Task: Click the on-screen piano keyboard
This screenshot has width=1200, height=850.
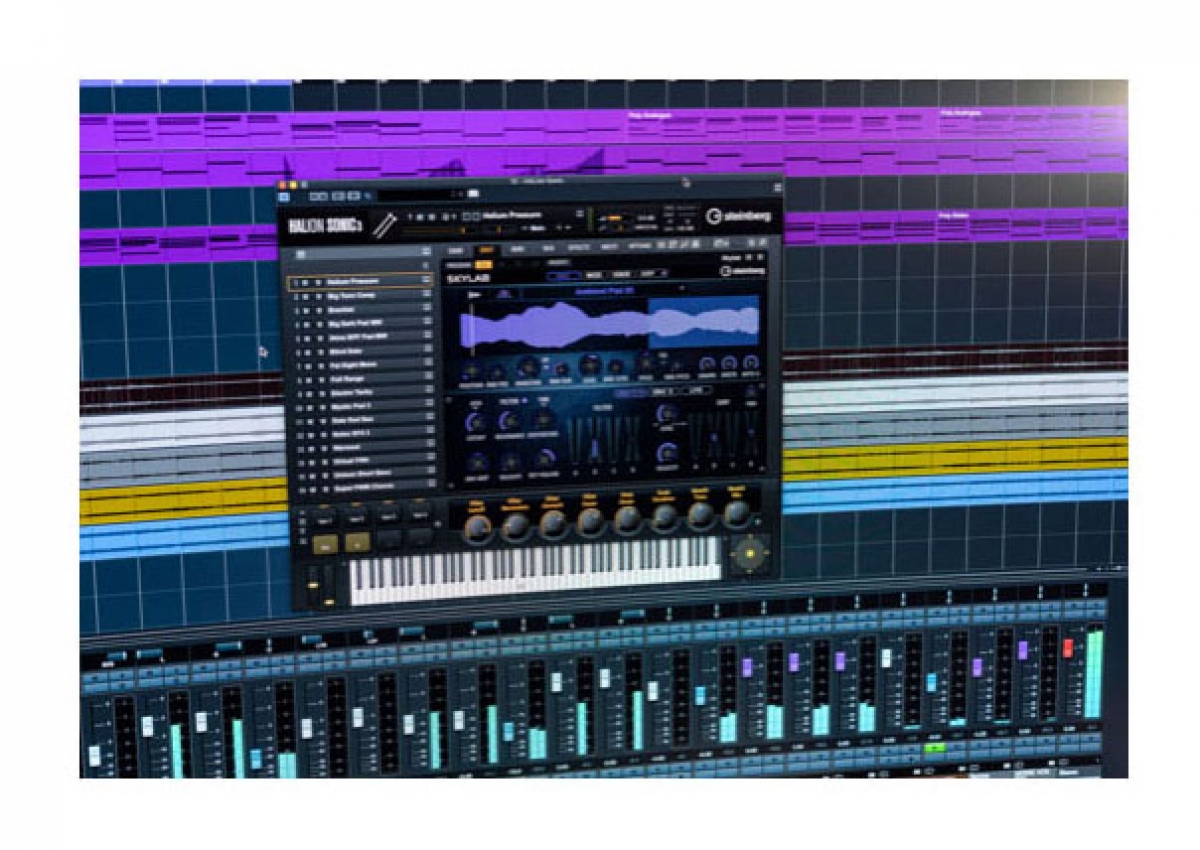Action: (534, 570)
